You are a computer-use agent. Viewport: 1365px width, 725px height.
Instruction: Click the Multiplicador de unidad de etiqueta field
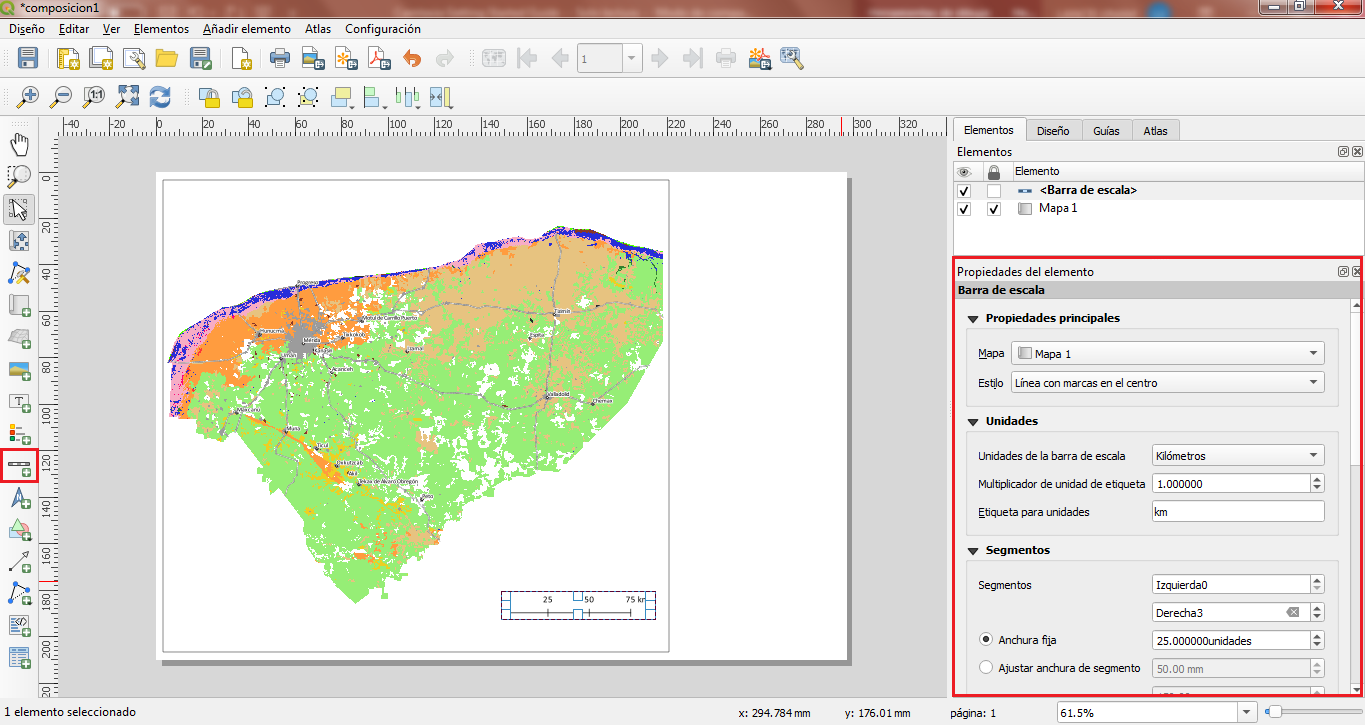click(1230, 483)
